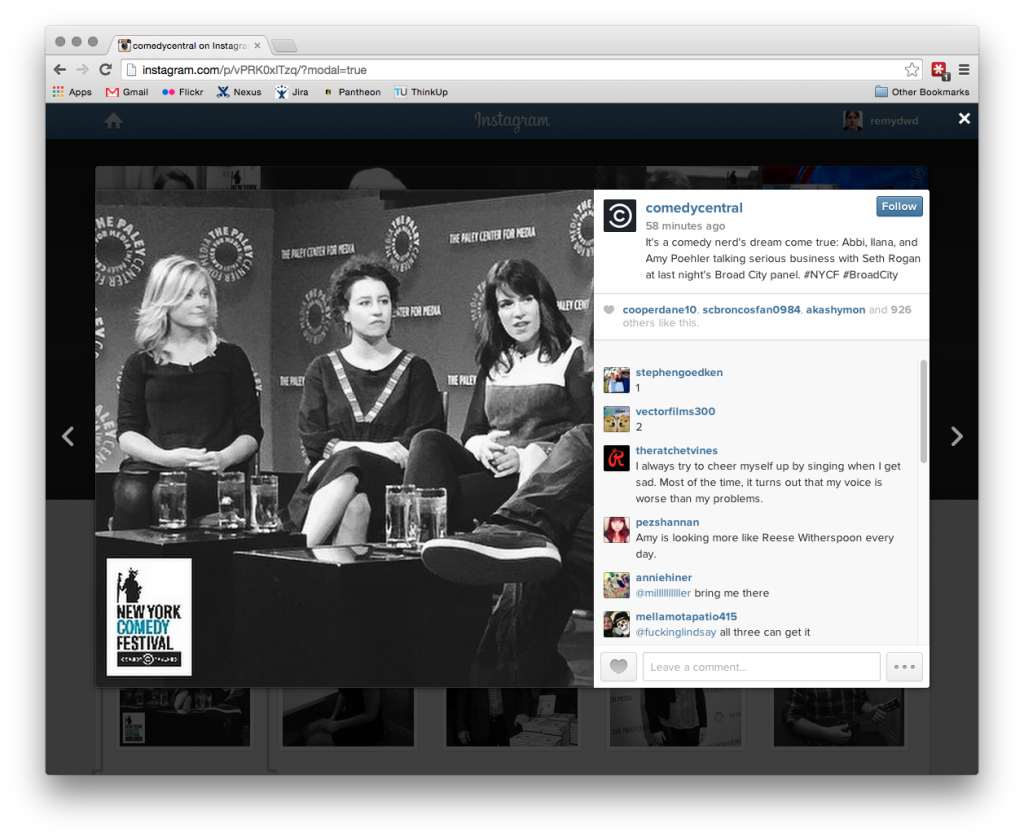Like the post with the heart button

(618, 667)
